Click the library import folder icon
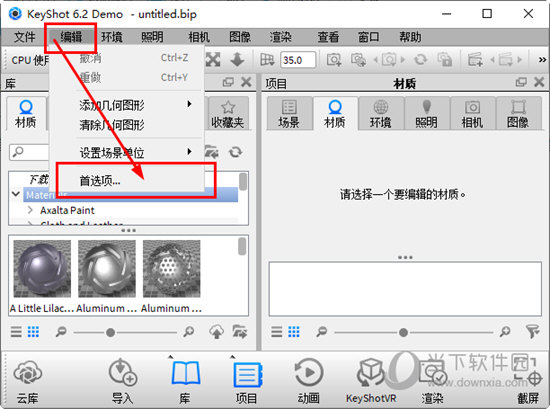Screen dimensions: 550x409 pyautogui.click(x=212, y=152)
